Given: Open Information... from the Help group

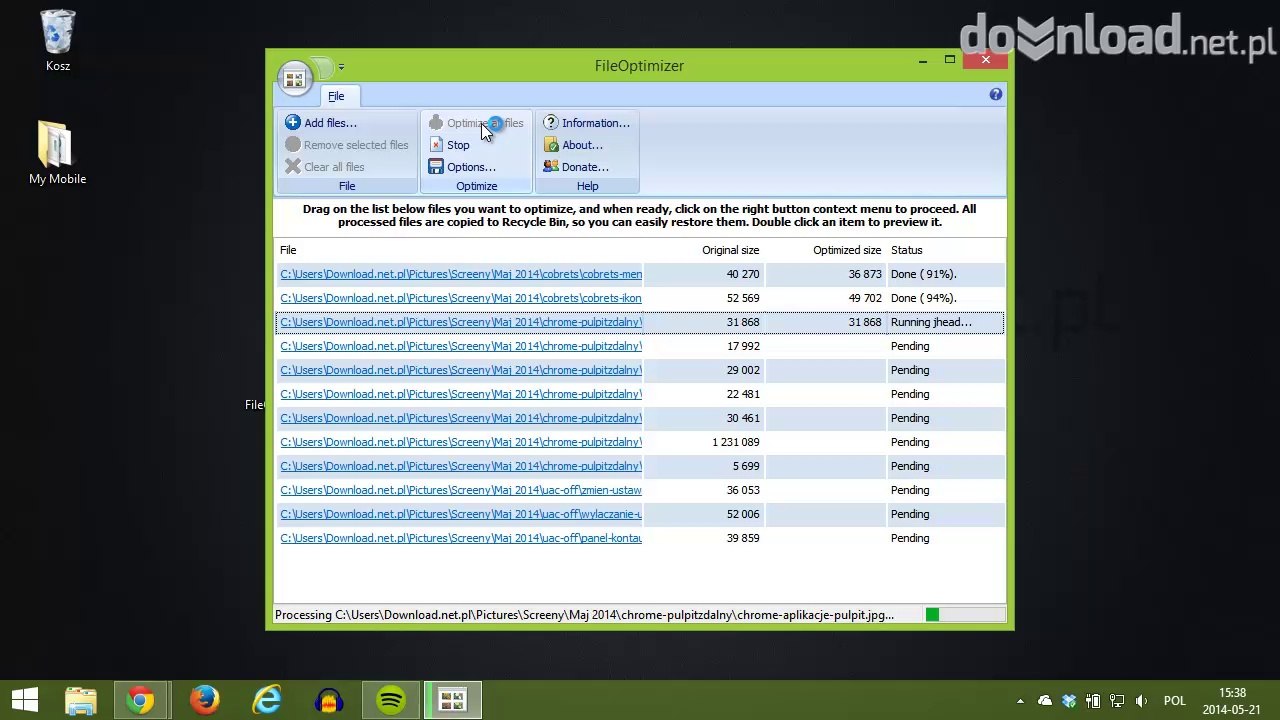Looking at the screenshot, I should point(586,123).
